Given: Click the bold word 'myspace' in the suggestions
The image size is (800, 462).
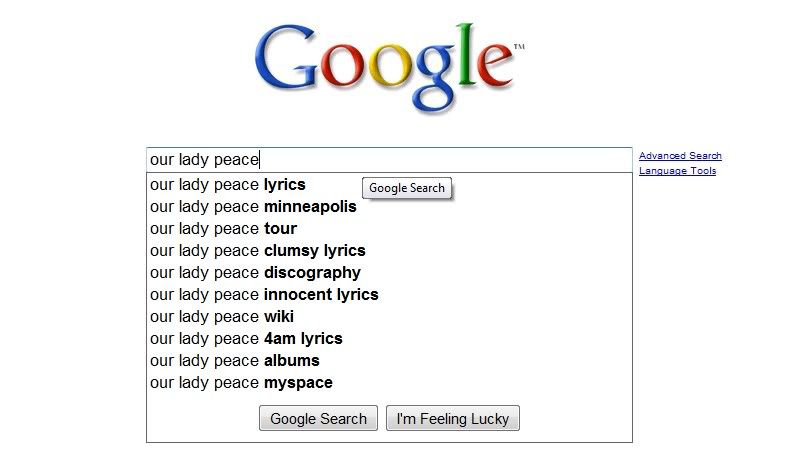Looking at the screenshot, I should point(298,383).
